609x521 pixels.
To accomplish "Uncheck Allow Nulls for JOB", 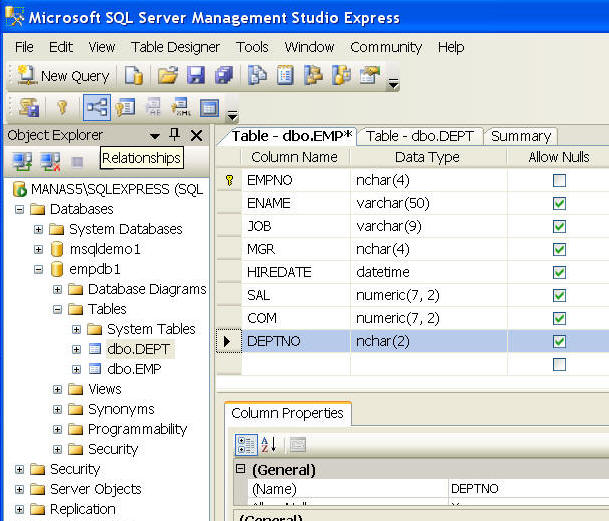I will click(x=559, y=226).
